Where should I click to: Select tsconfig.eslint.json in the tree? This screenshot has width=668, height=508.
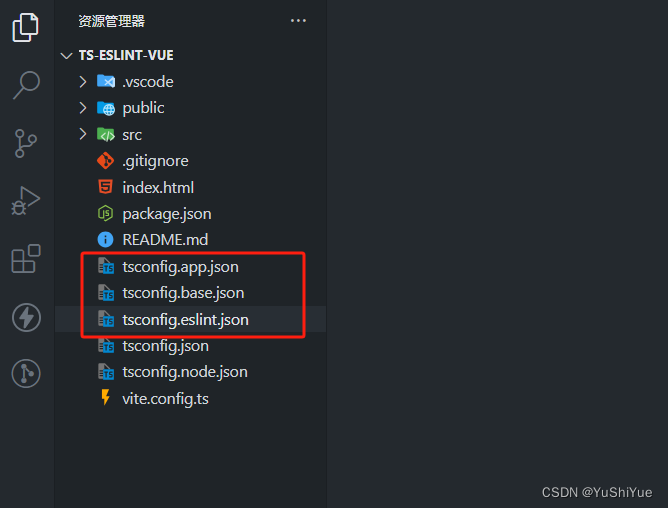(185, 320)
